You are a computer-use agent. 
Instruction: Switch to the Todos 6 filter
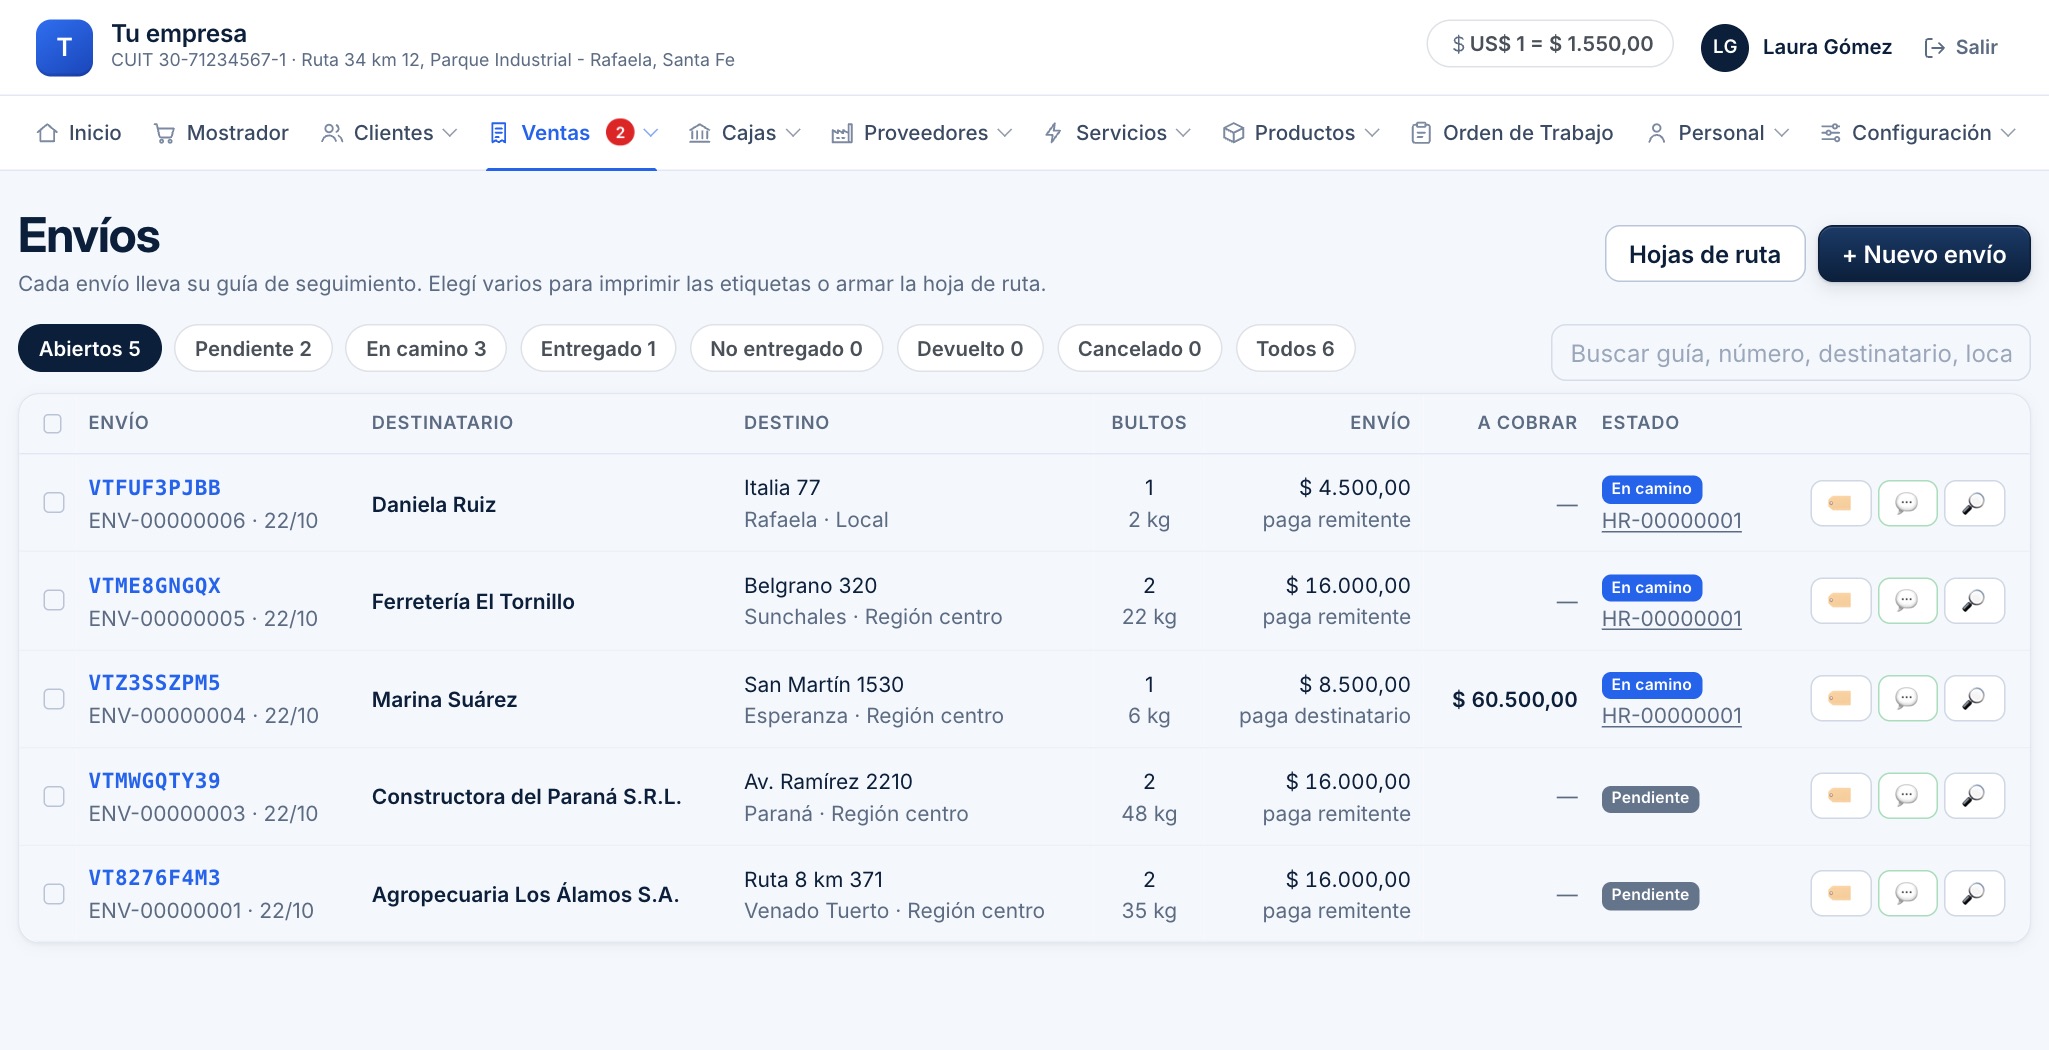1295,348
